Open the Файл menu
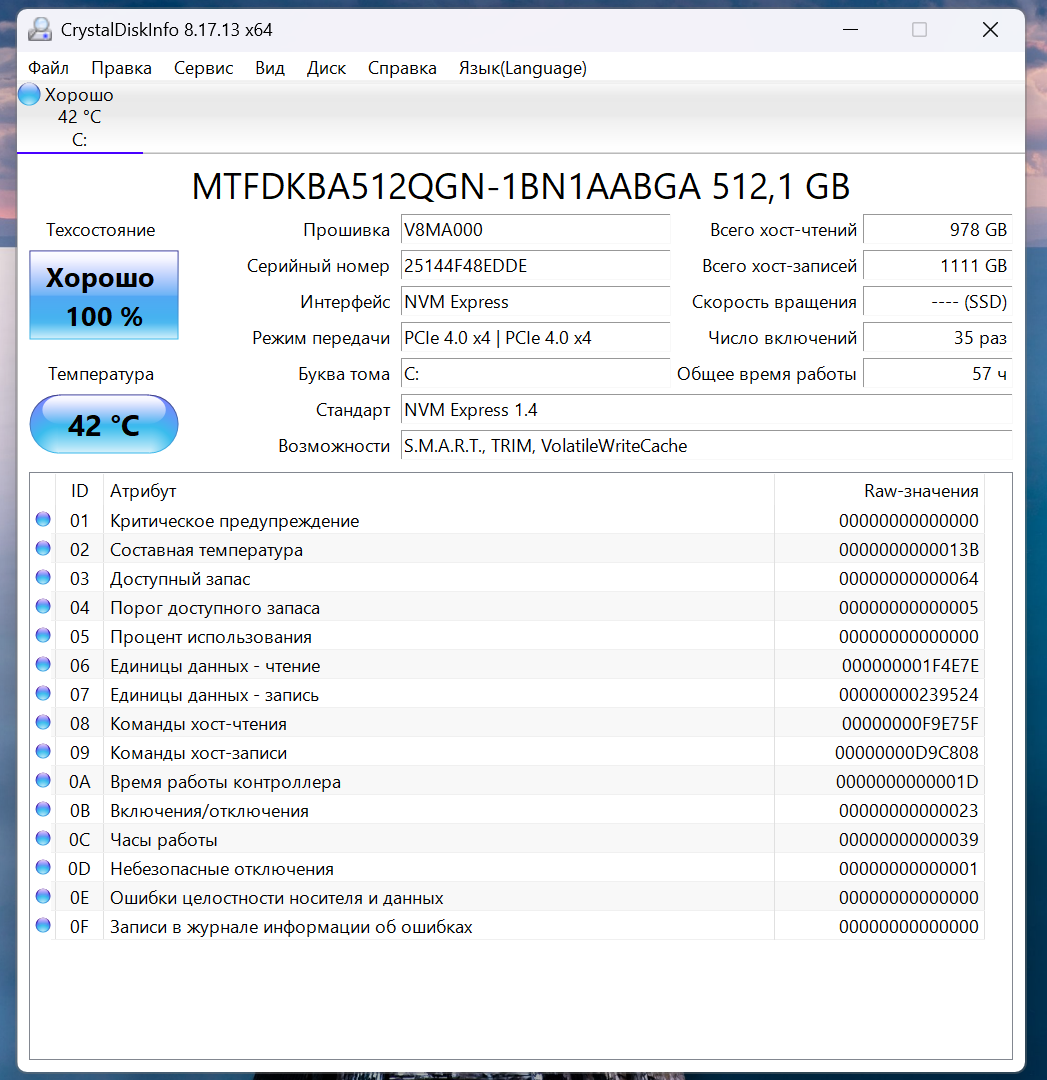The image size is (1047, 1080). click(x=48, y=68)
